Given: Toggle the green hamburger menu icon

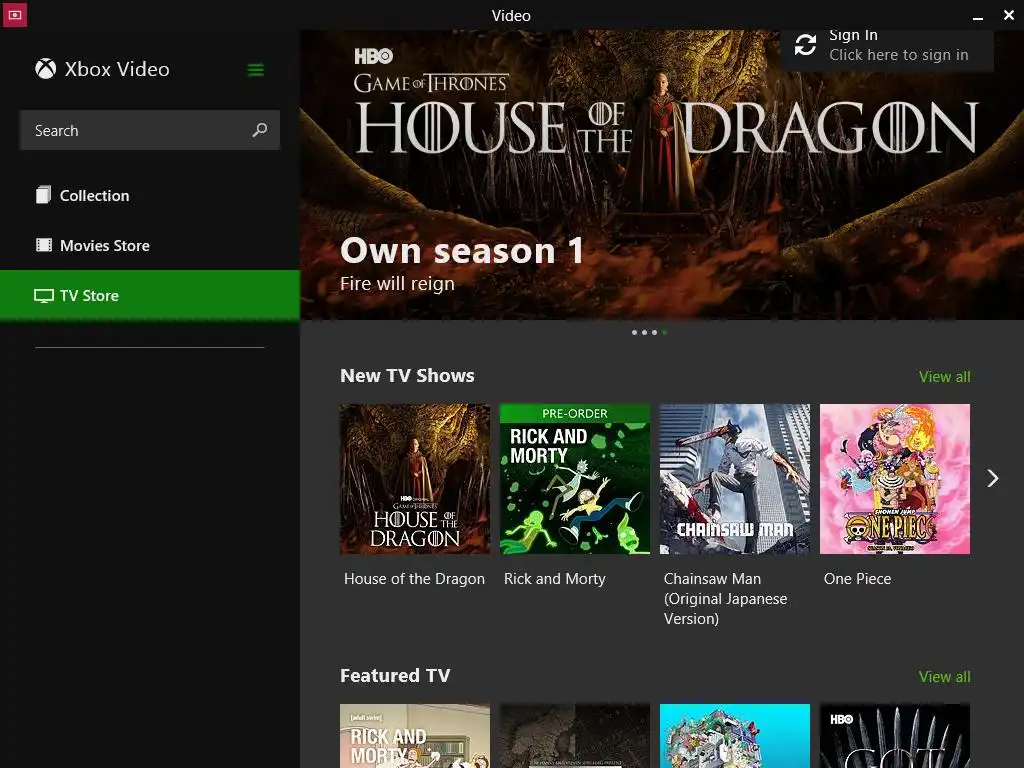Looking at the screenshot, I should coord(255,69).
